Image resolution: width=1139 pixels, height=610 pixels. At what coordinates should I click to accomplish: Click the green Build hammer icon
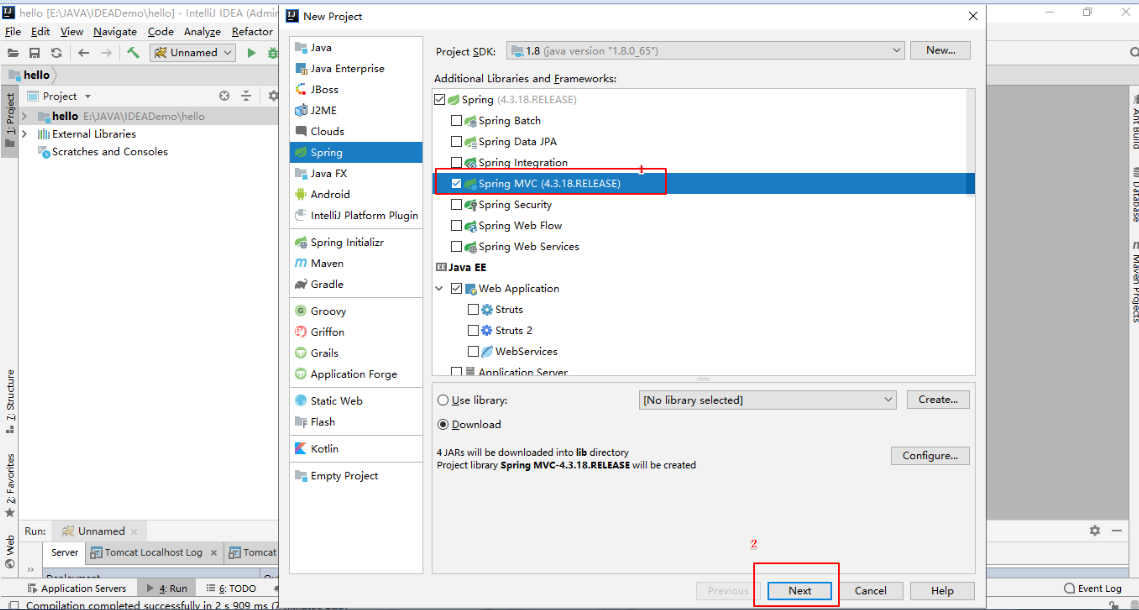click(x=133, y=52)
